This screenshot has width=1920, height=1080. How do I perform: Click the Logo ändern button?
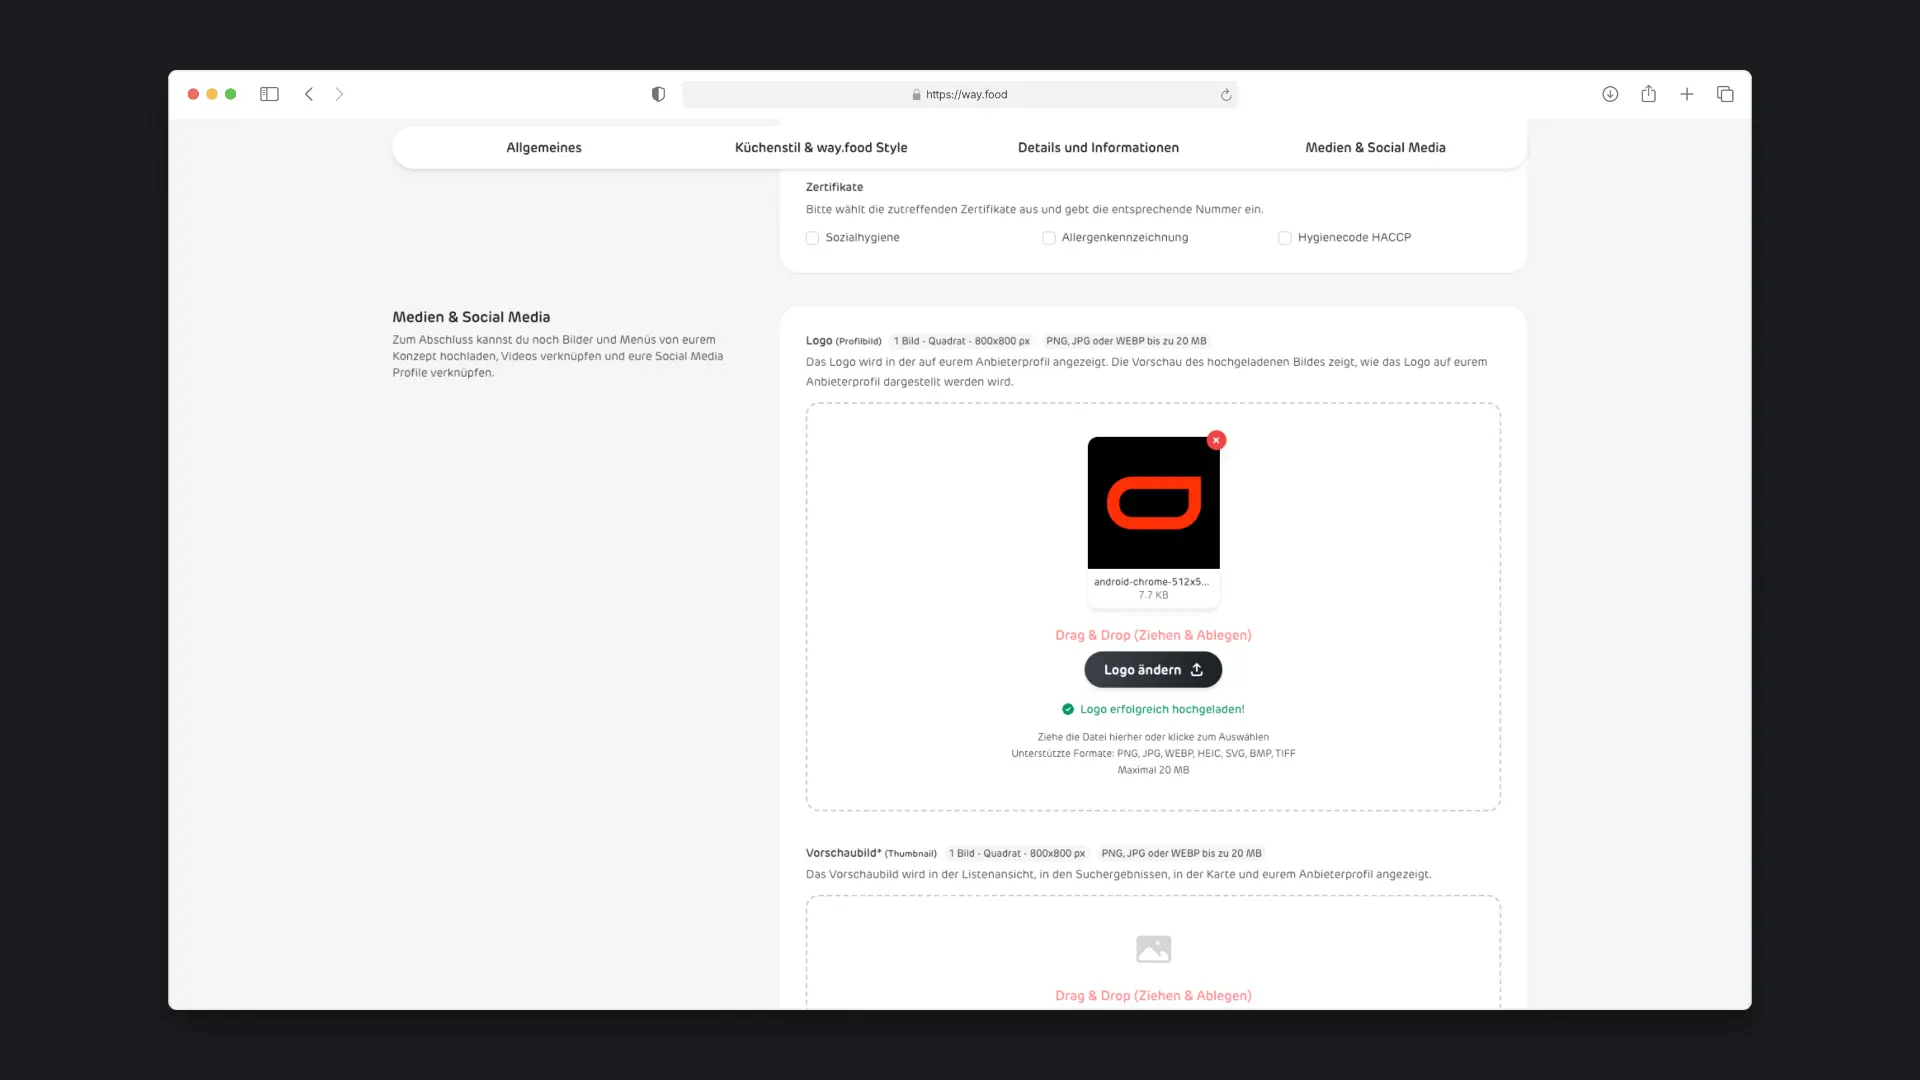1152,669
